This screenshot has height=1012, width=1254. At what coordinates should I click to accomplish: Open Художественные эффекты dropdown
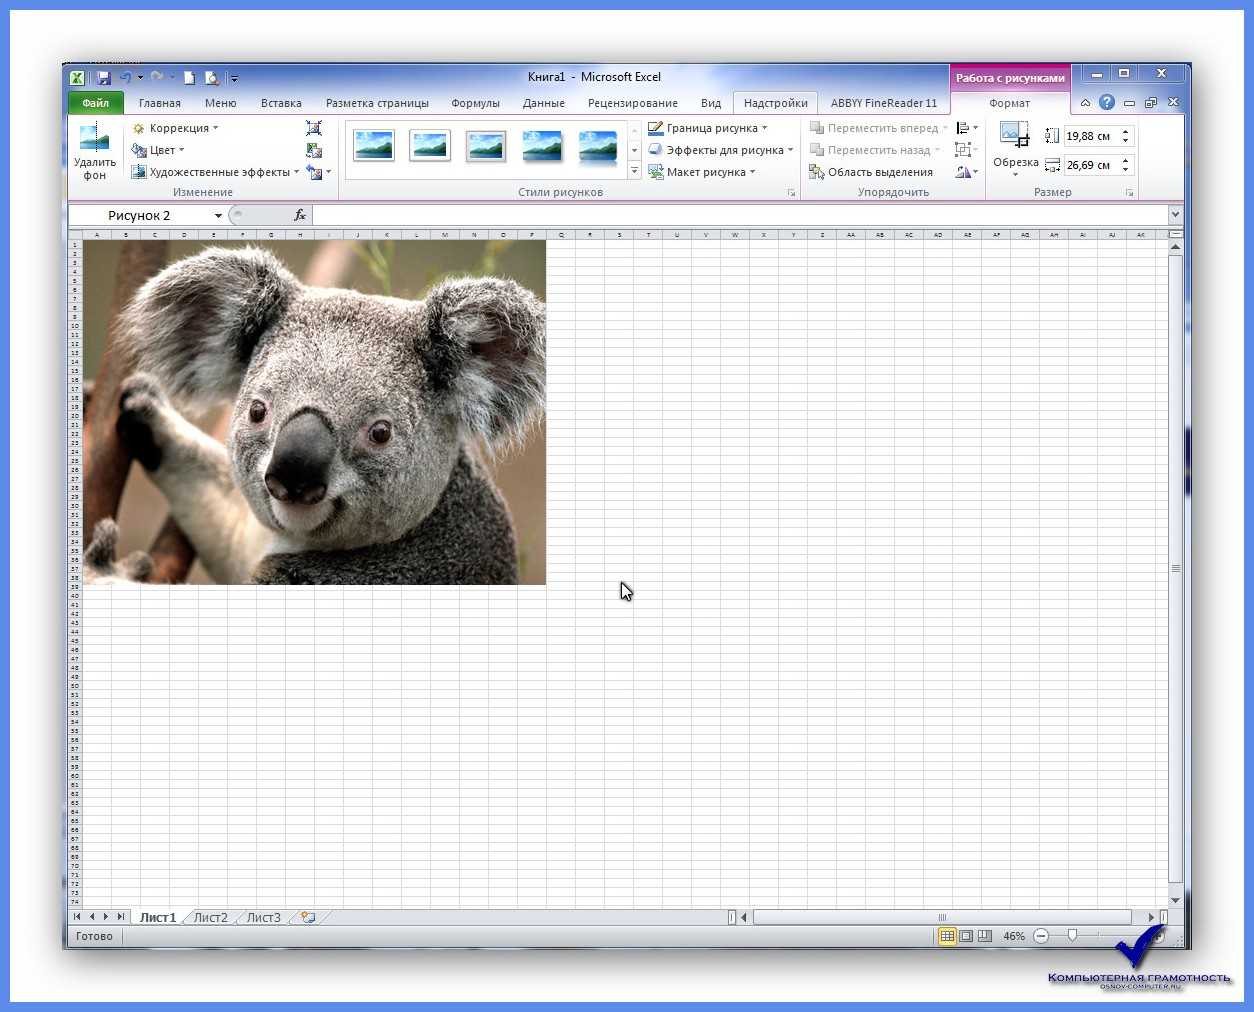216,172
